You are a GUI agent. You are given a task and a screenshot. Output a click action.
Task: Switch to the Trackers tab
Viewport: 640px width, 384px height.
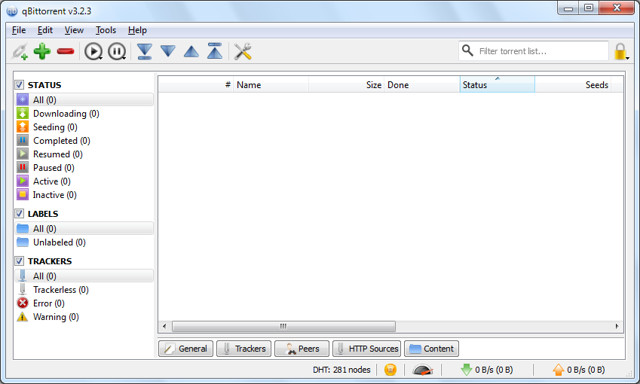coord(244,348)
